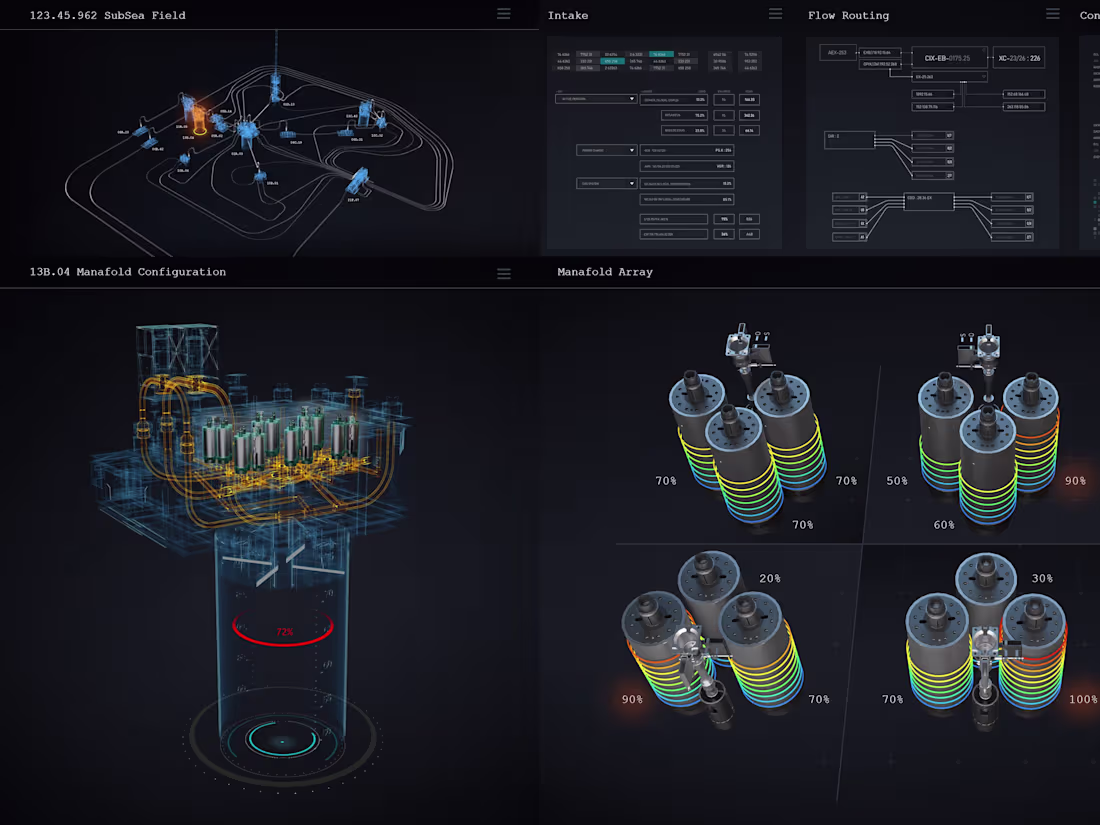Click the PLX : 256 field in Intake

point(687,150)
